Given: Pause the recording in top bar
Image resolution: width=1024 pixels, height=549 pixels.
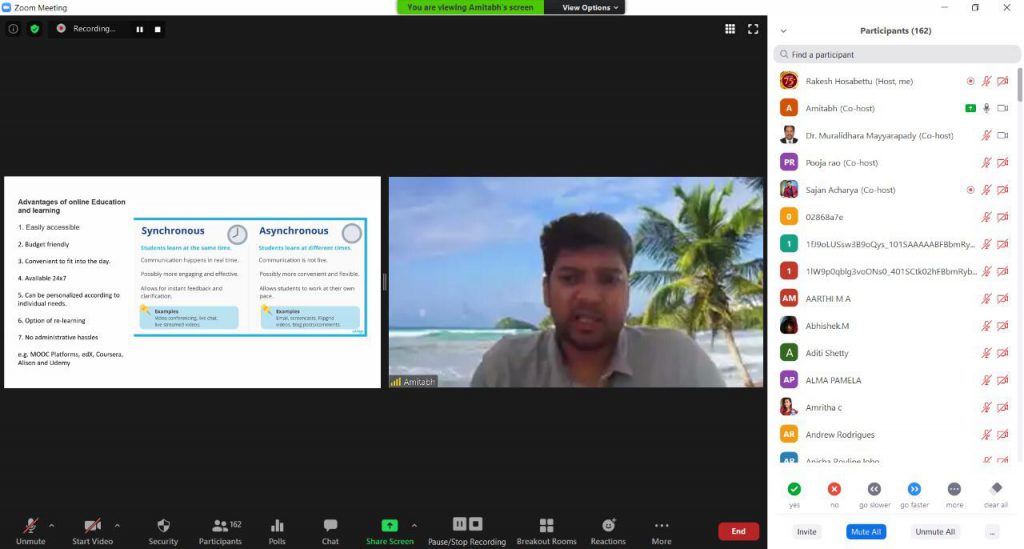Looking at the screenshot, I should pos(140,29).
